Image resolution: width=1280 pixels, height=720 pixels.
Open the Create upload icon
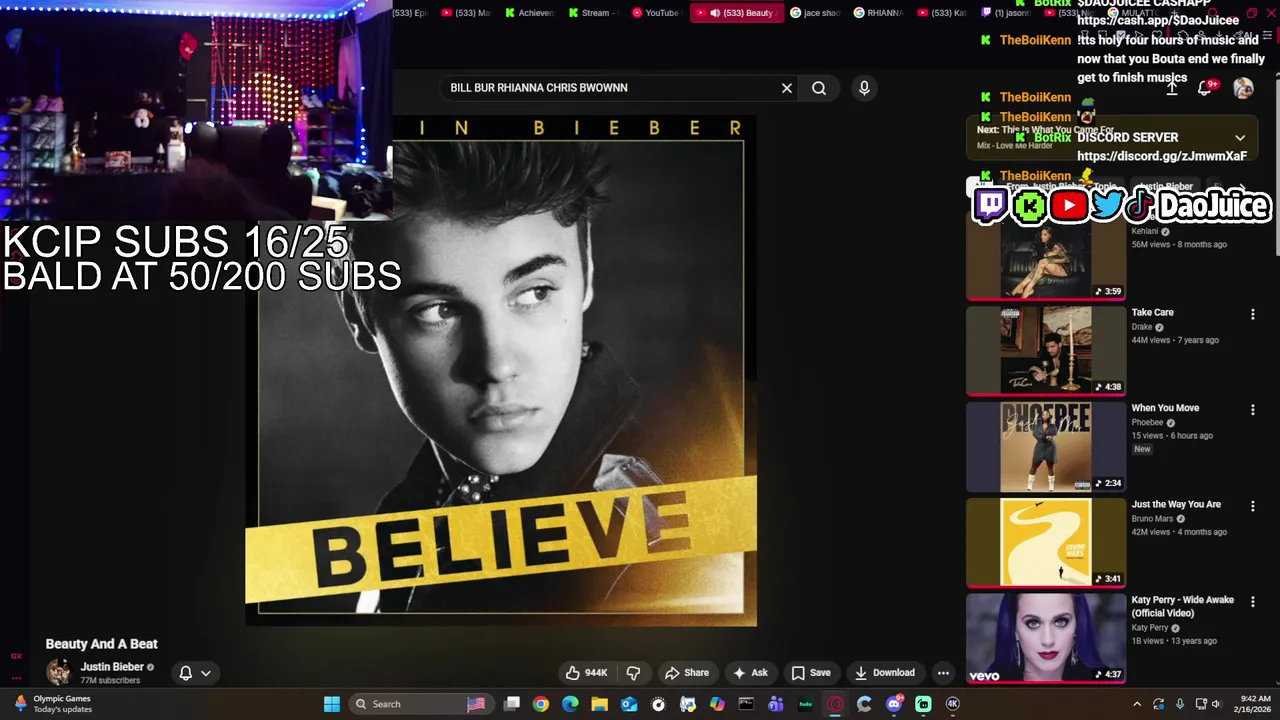[1172, 88]
